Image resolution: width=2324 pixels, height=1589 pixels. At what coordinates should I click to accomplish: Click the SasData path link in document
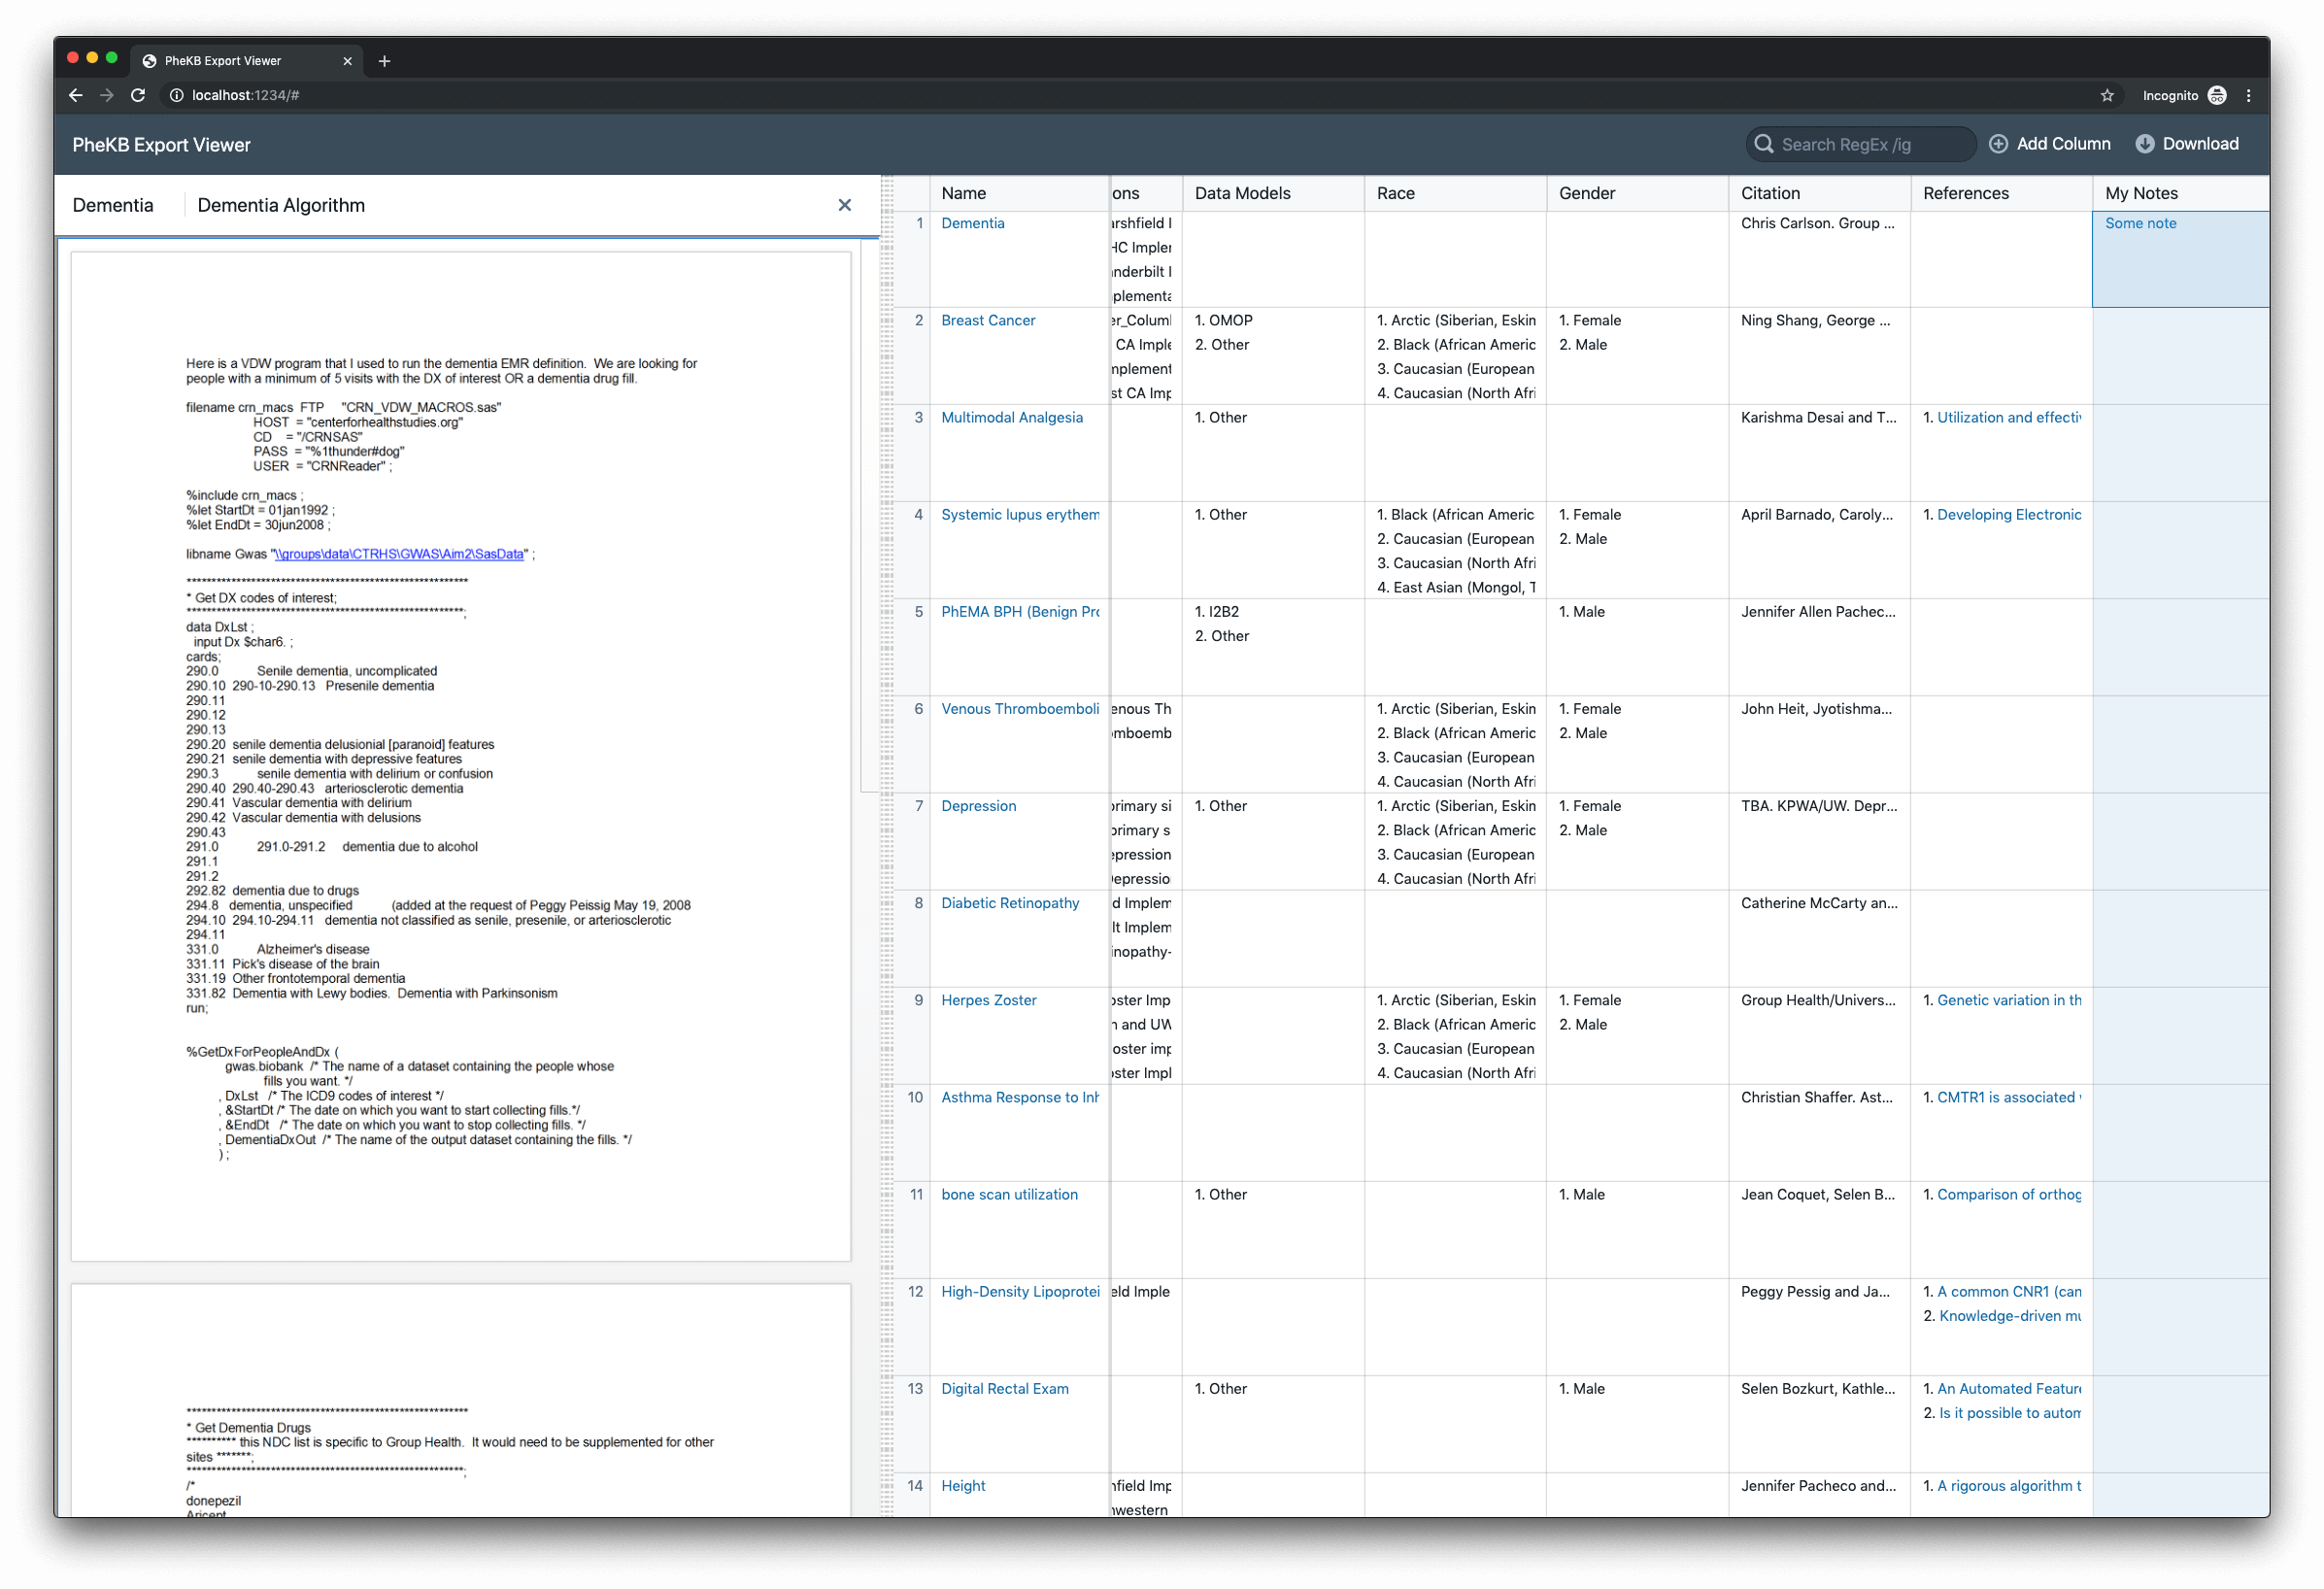coord(399,554)
